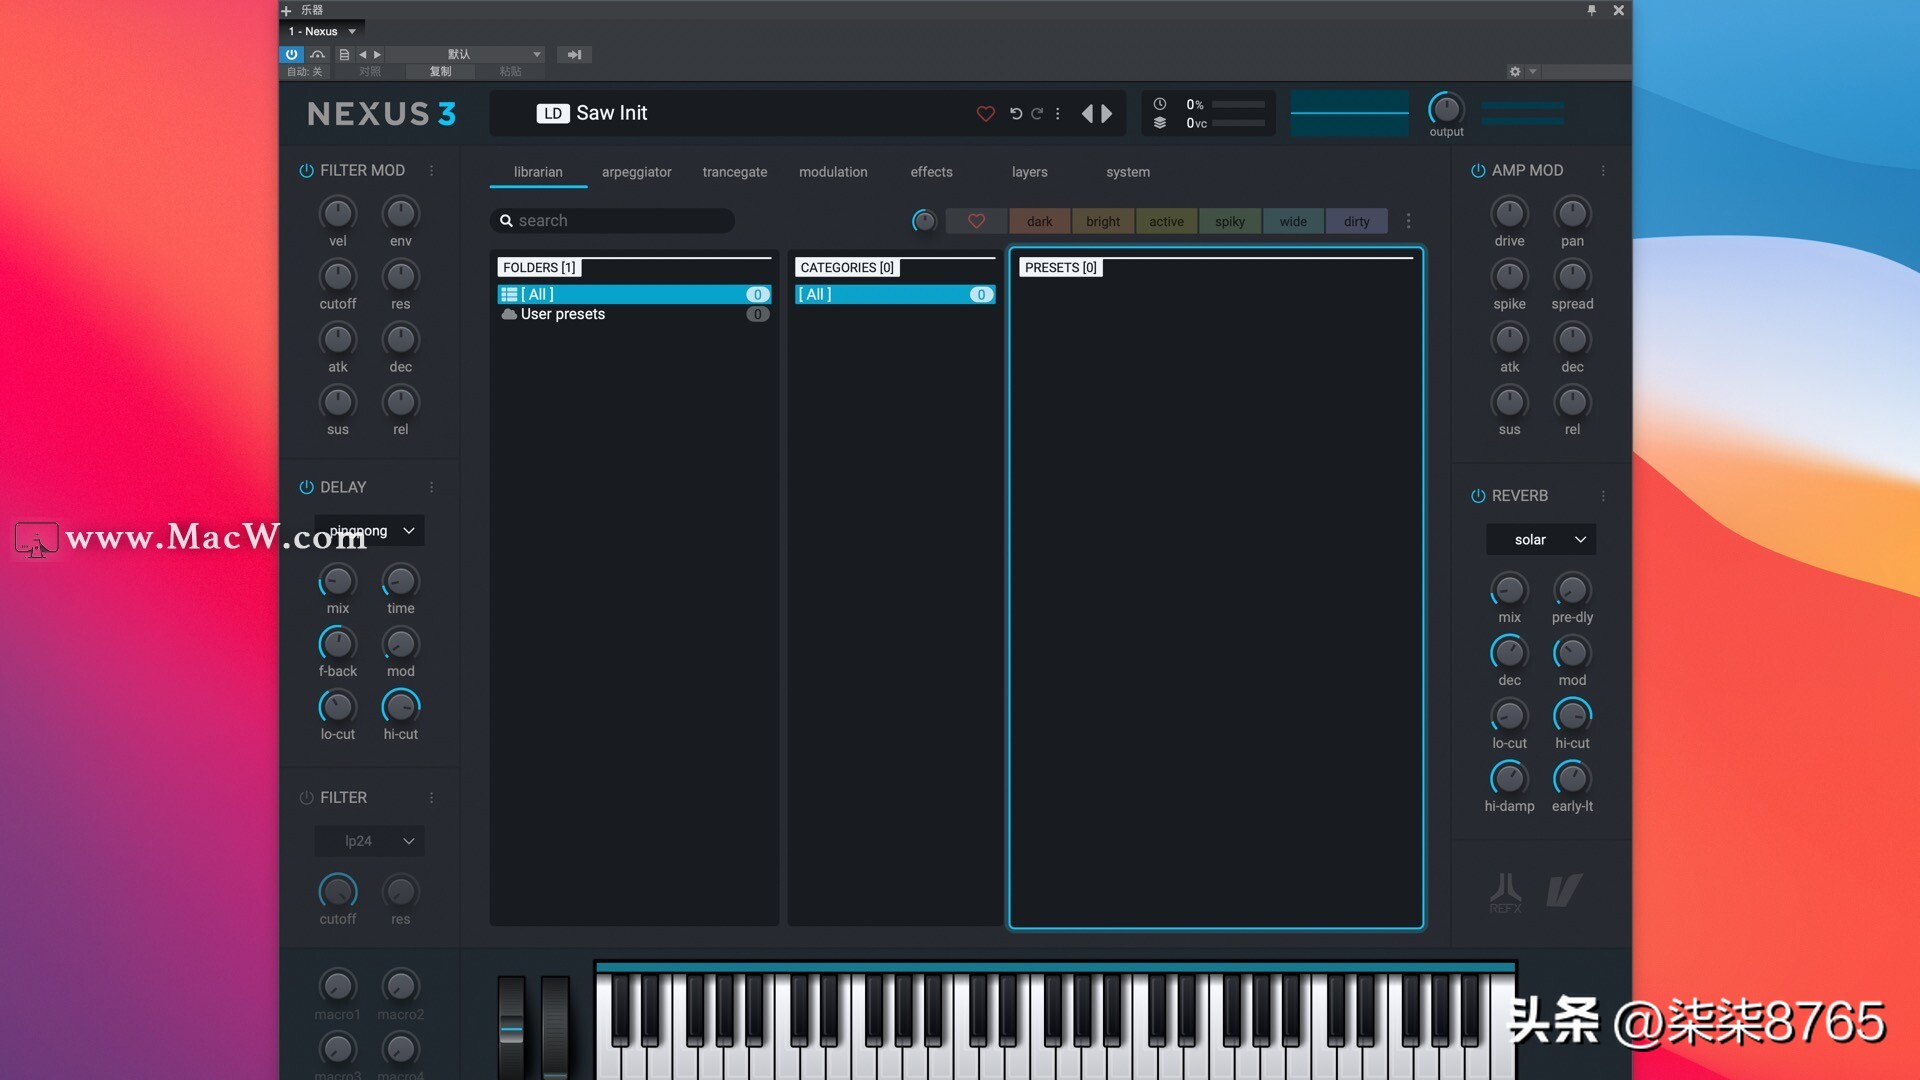
Task: Switch to the effects tab
Action: [x=931, y=172]
